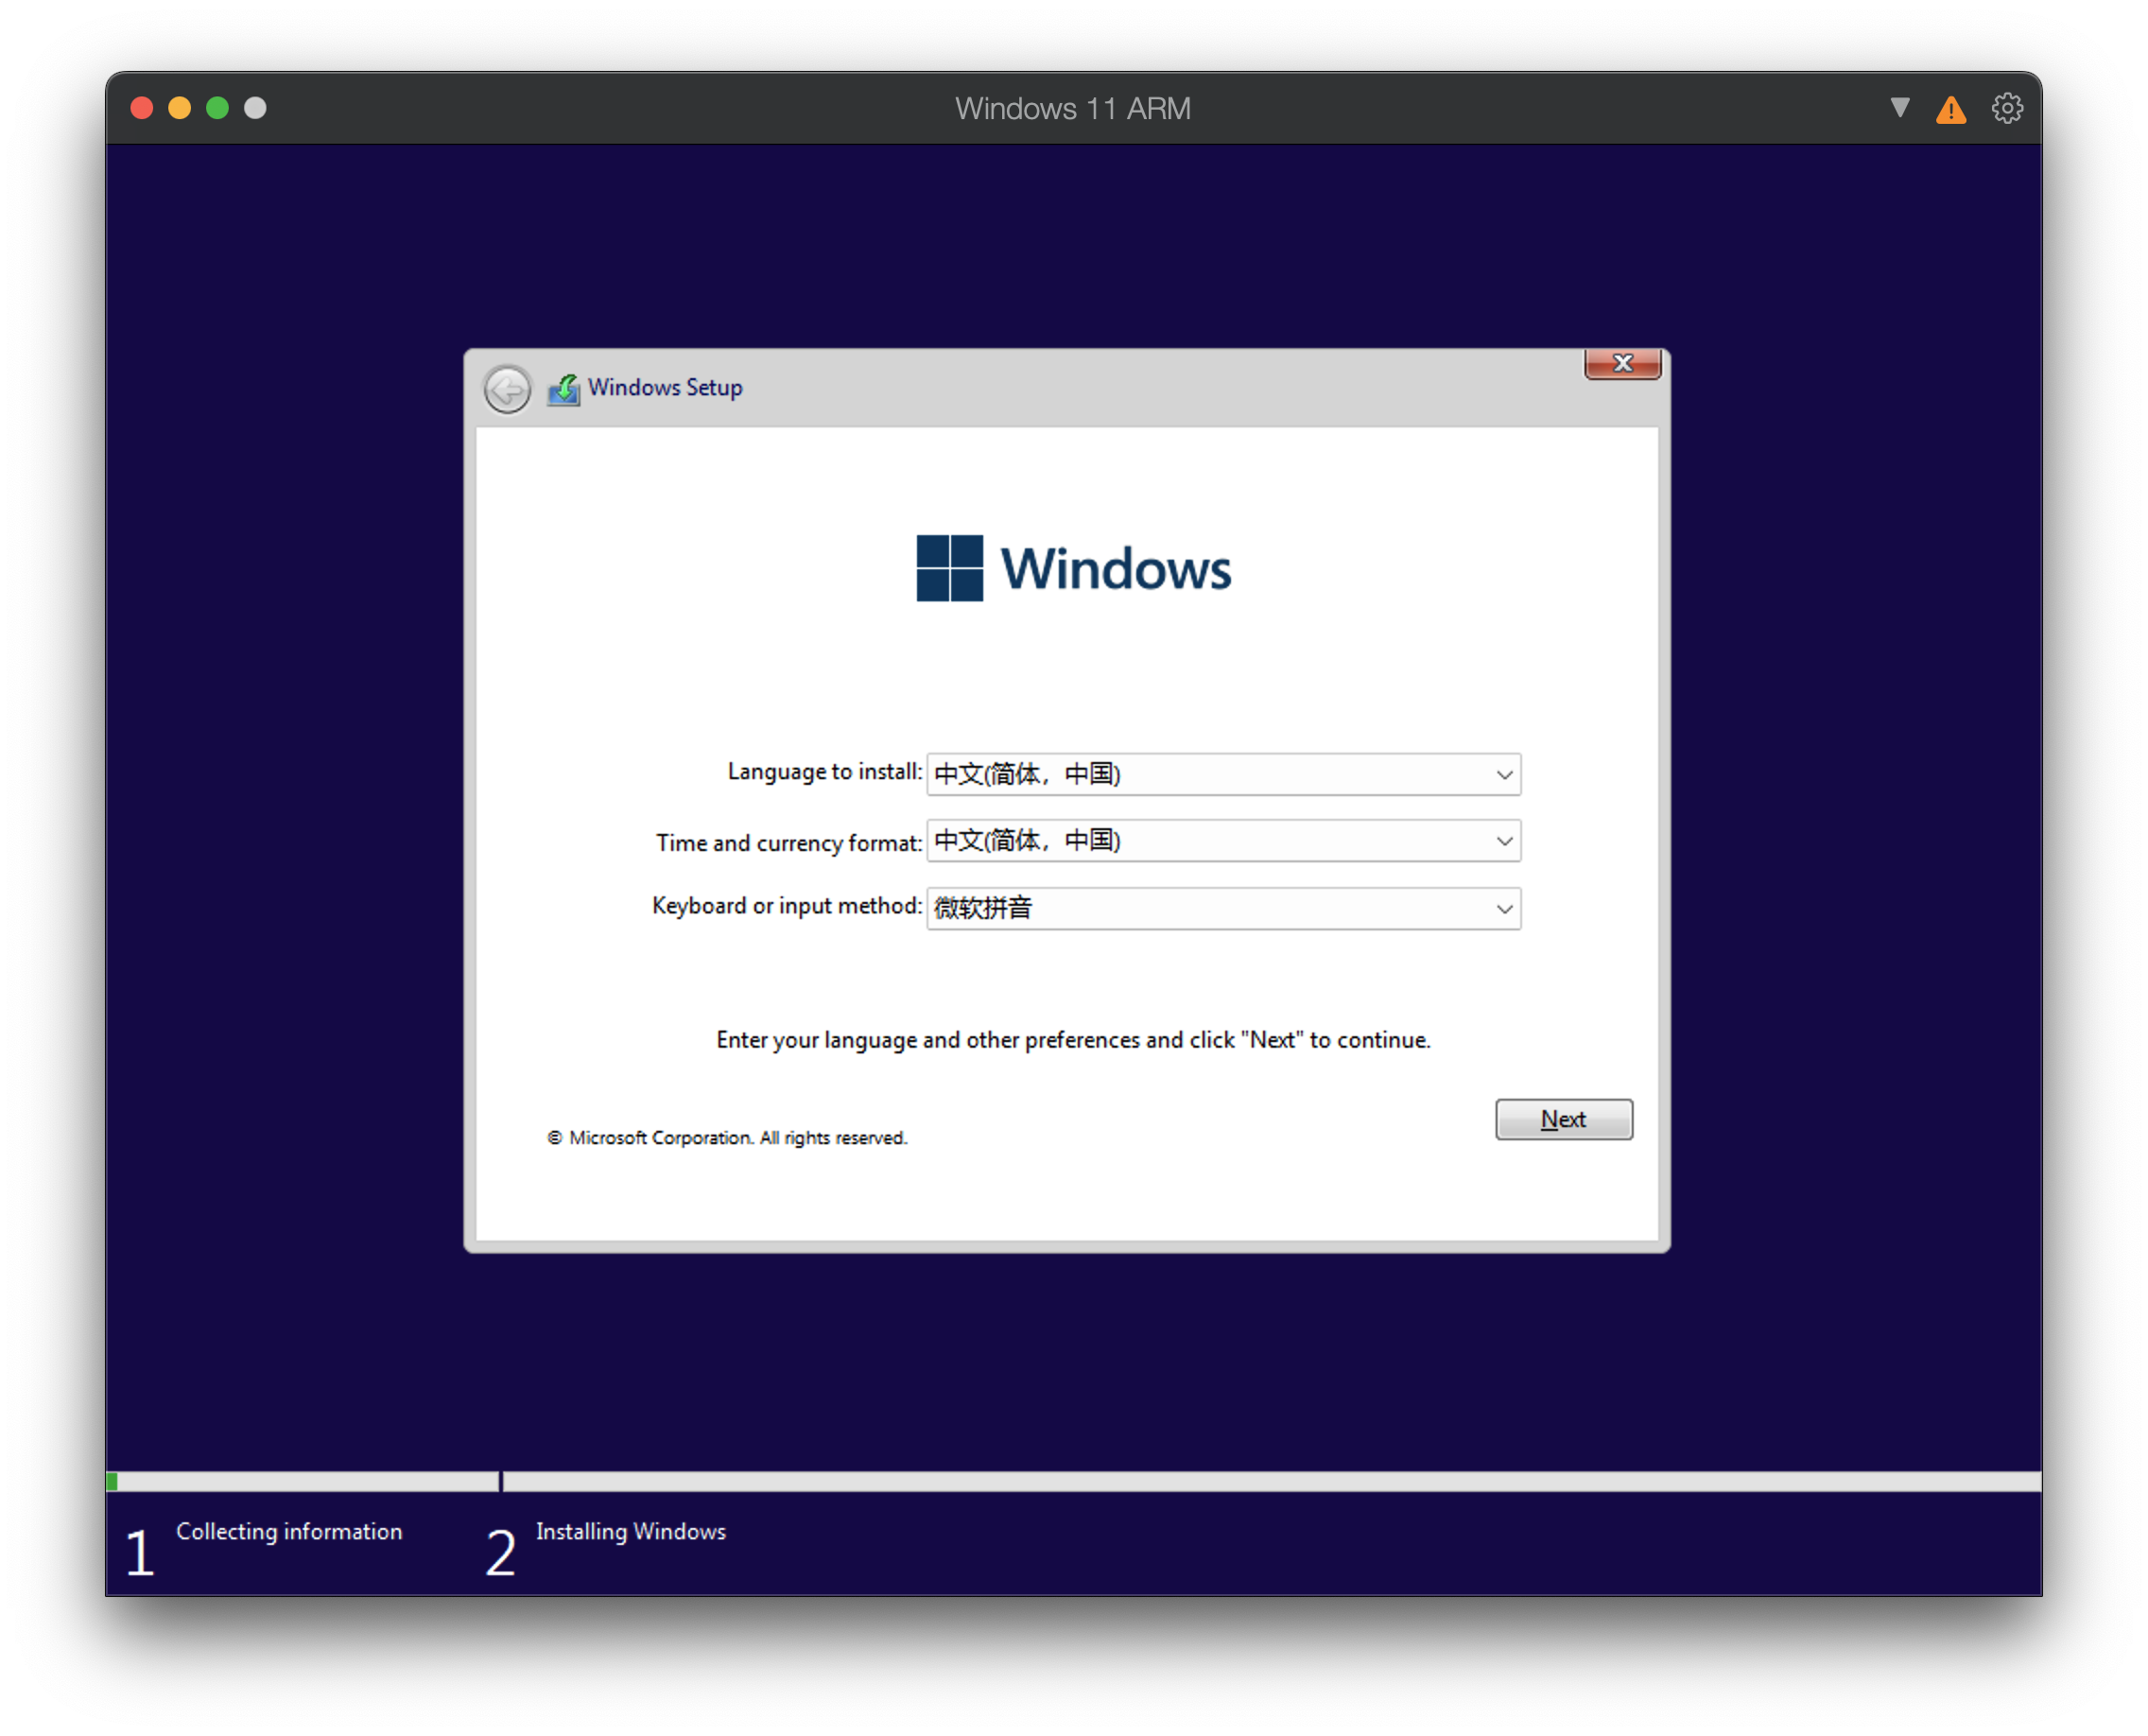Click the back arrow in Windows Setup
Viewport: 2148px width, 1736px height.
pos(507,389)
